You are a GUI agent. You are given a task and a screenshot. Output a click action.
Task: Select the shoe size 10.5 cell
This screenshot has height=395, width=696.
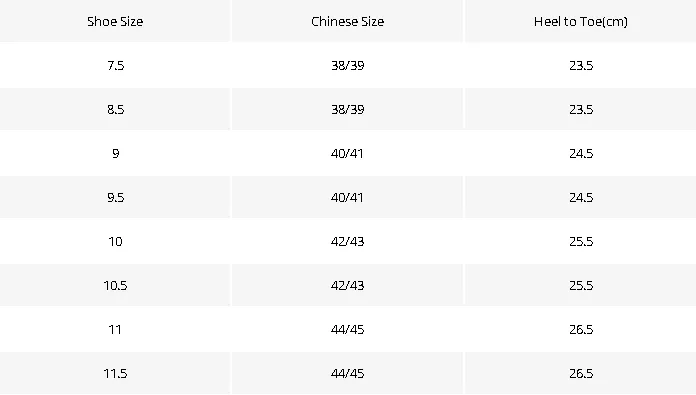pyautogui.click(x=115, y=285)
